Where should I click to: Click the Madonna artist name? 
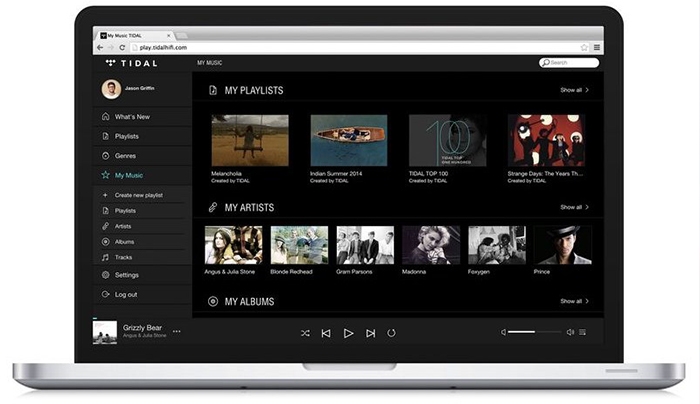(x=414, y=272)
